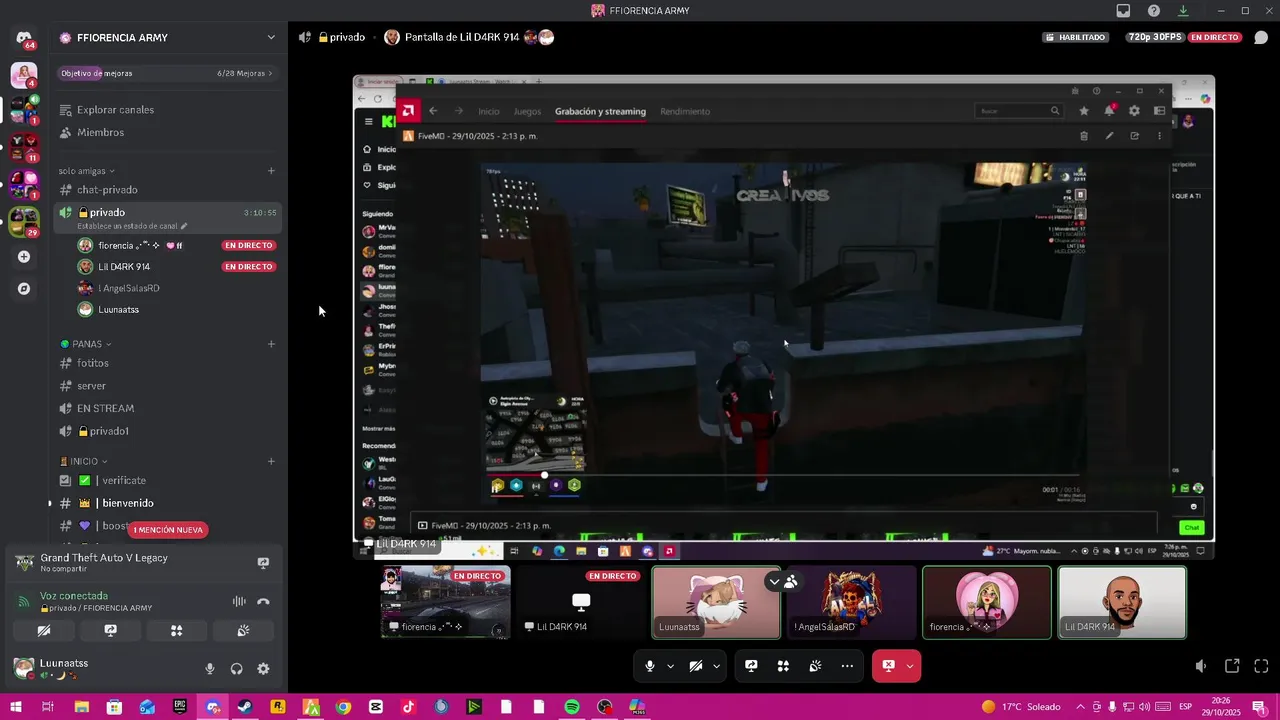1280x720 pixels.
Task: Show hidden system tray icons
Action: click(x=1080, y=707)
